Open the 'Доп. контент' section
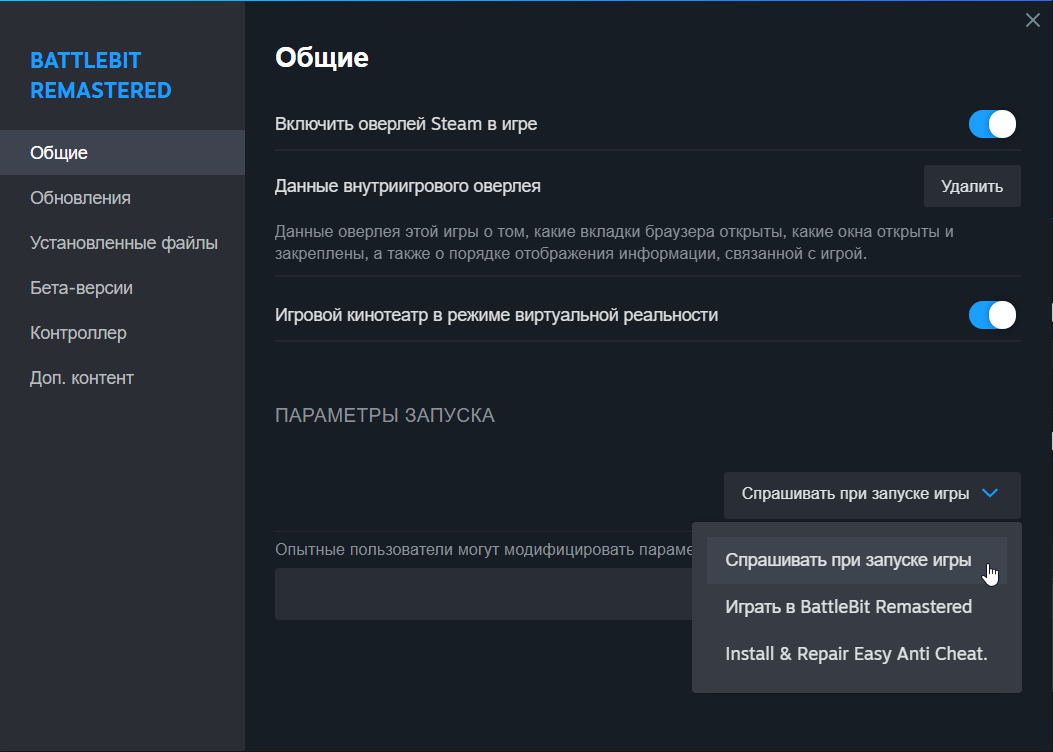 tap(81, 378)
